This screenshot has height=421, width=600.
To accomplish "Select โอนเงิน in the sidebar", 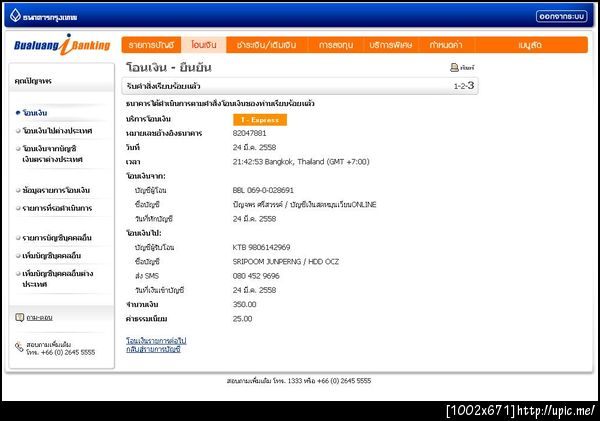I will pyautogui.click(x=35, y=113).
